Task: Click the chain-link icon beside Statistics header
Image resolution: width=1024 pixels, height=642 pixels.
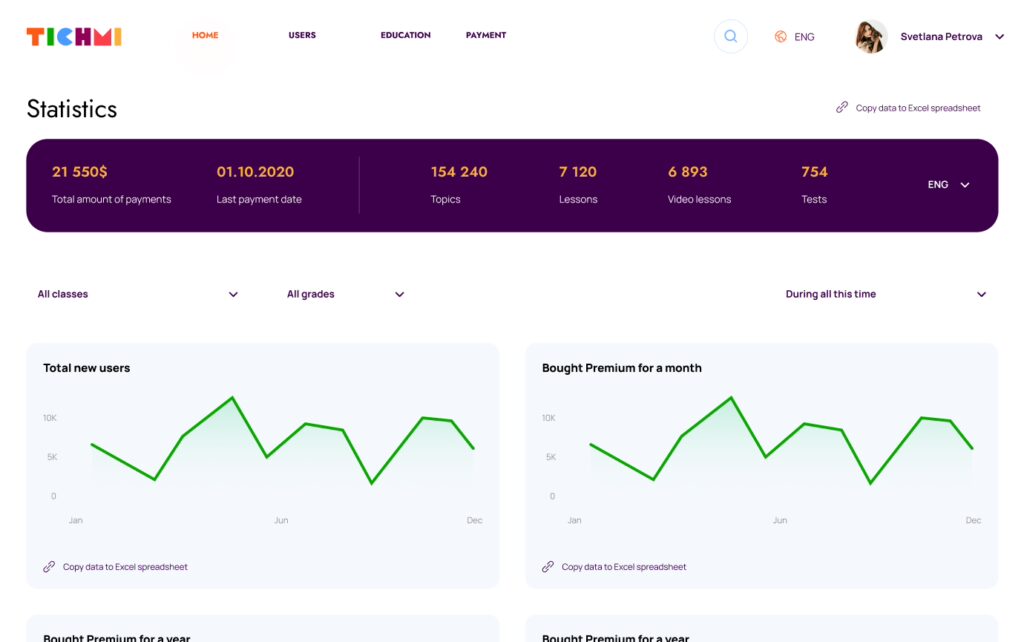Action: click(x=842, y=107)
